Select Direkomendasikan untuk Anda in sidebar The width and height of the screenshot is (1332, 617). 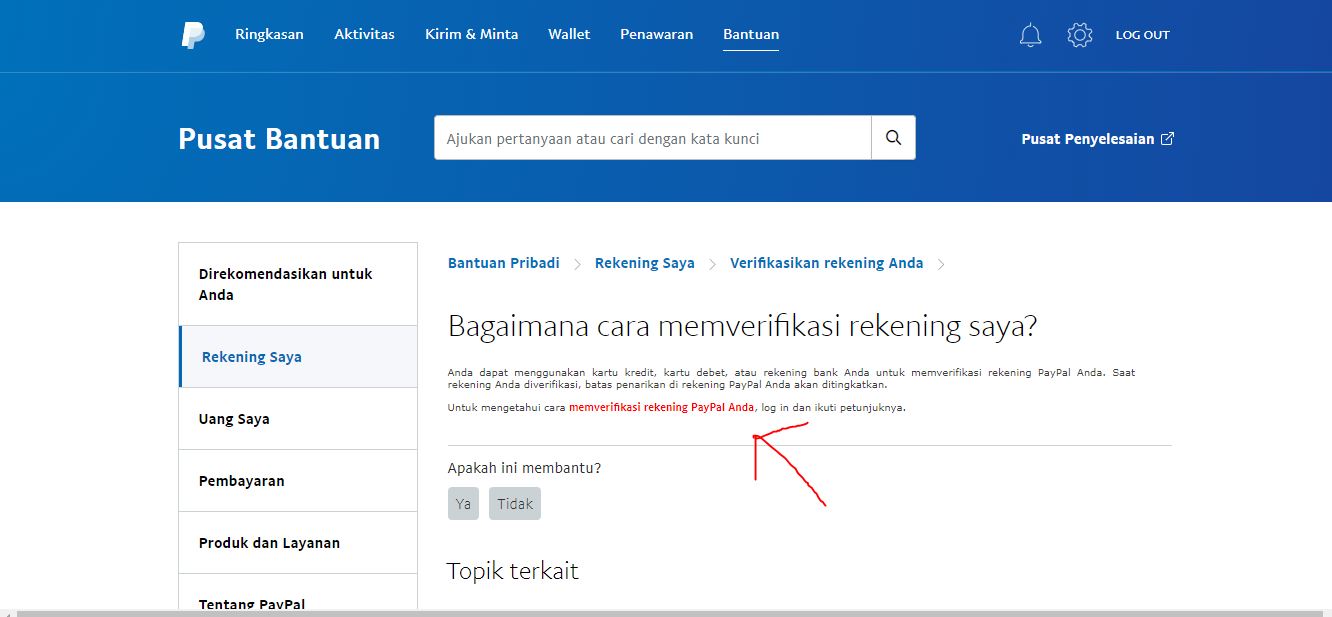click(x=298, y=284)
